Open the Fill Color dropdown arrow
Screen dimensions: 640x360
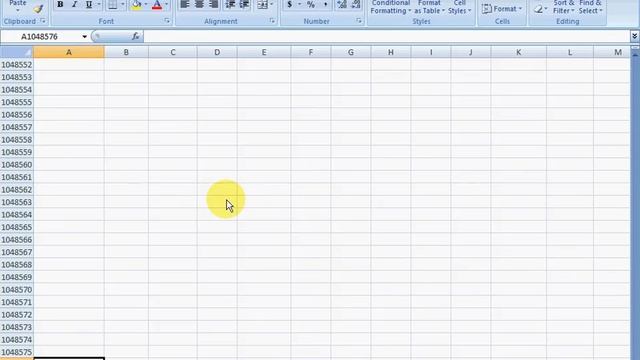pyautogui.click(x=146, y=4)
